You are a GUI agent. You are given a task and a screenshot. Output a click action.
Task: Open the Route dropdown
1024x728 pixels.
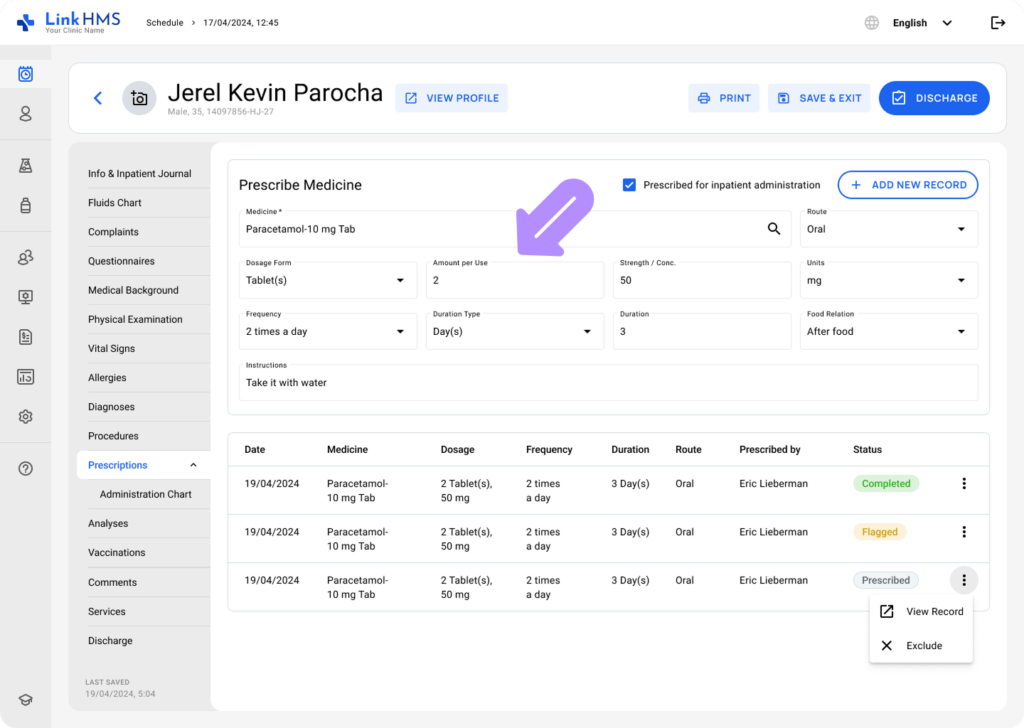(x=888, y=229)
